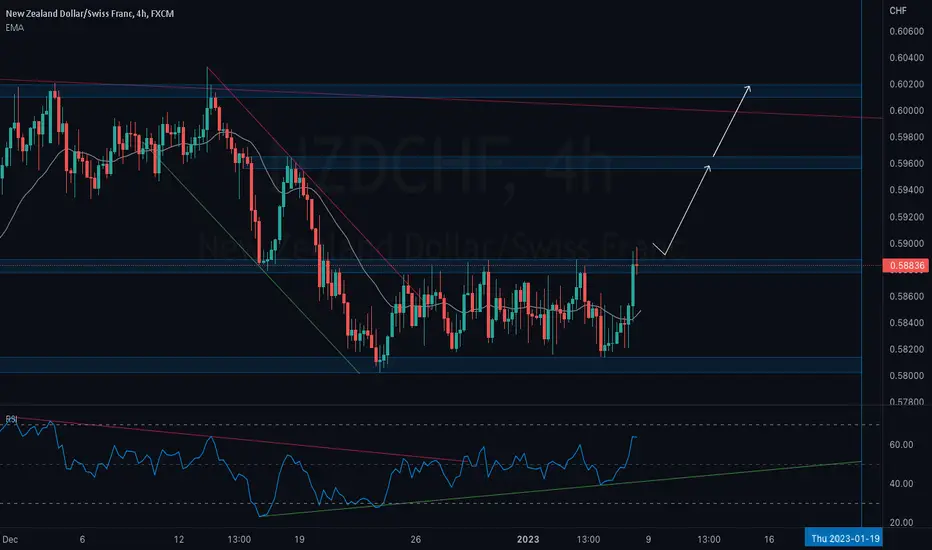Click the current price label 0.58836
The image size is (932, 550).
pyautogui.click(x=906, y=265)
